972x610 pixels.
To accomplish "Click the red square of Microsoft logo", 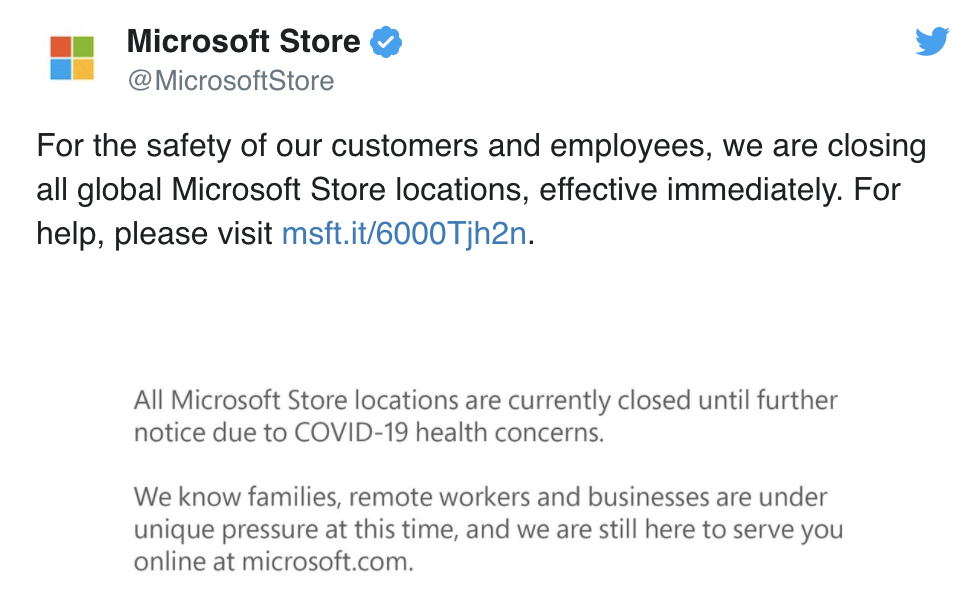I will pos(61,46).
